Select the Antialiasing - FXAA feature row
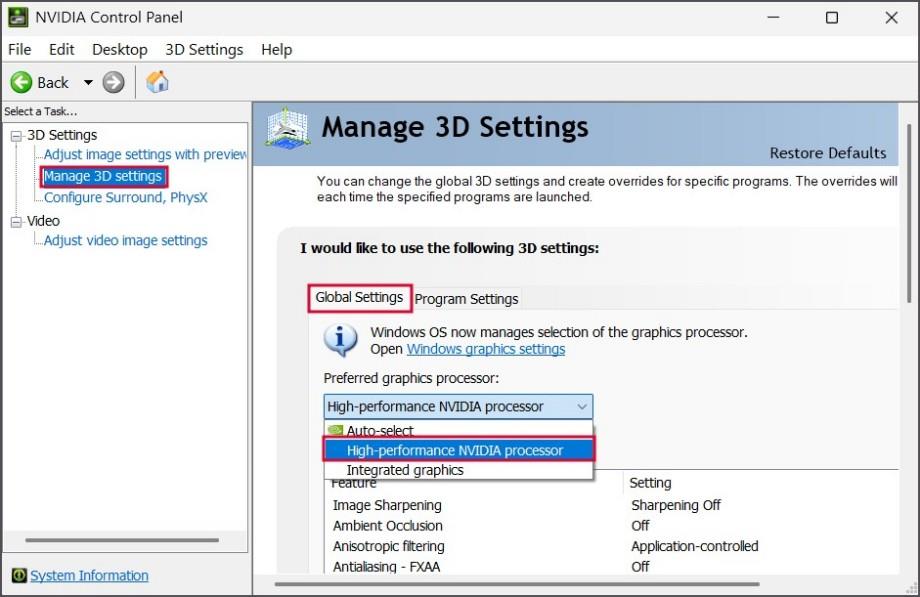Screen dimensions: 920x597 pyautogui.click(x=610, y=566)
